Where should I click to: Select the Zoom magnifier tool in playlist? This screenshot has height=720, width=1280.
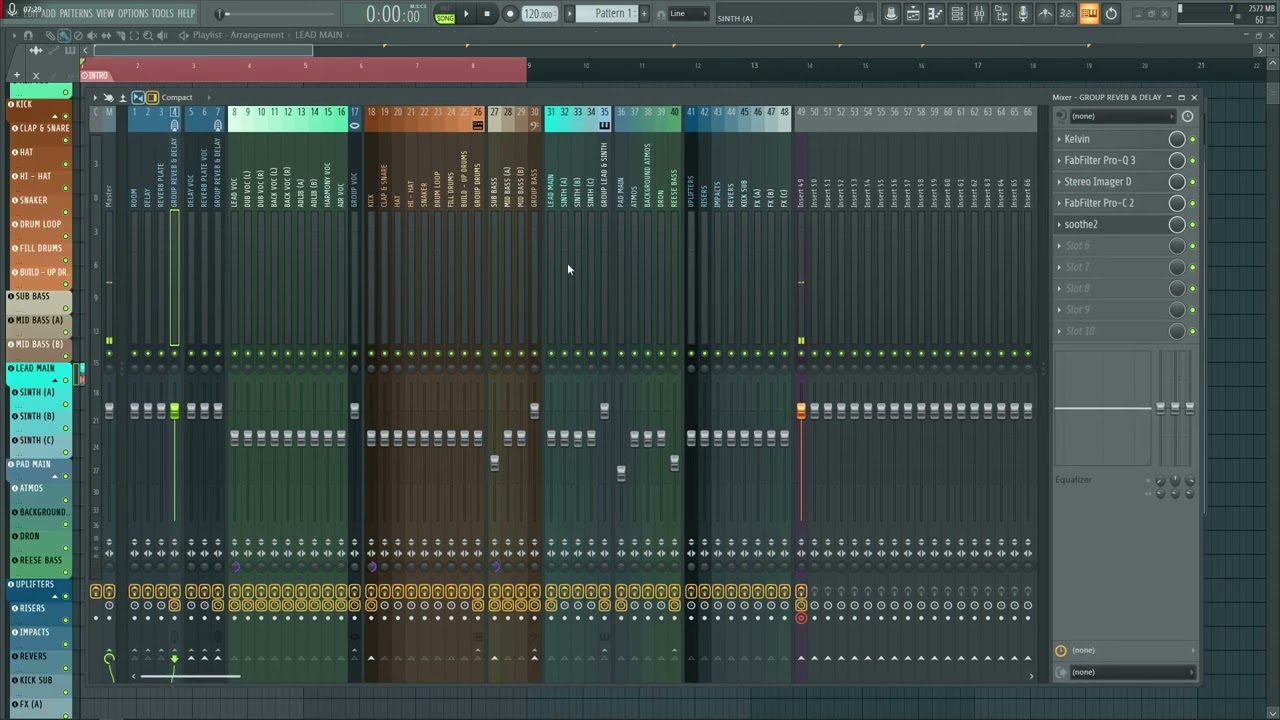[x=148, y=35]
